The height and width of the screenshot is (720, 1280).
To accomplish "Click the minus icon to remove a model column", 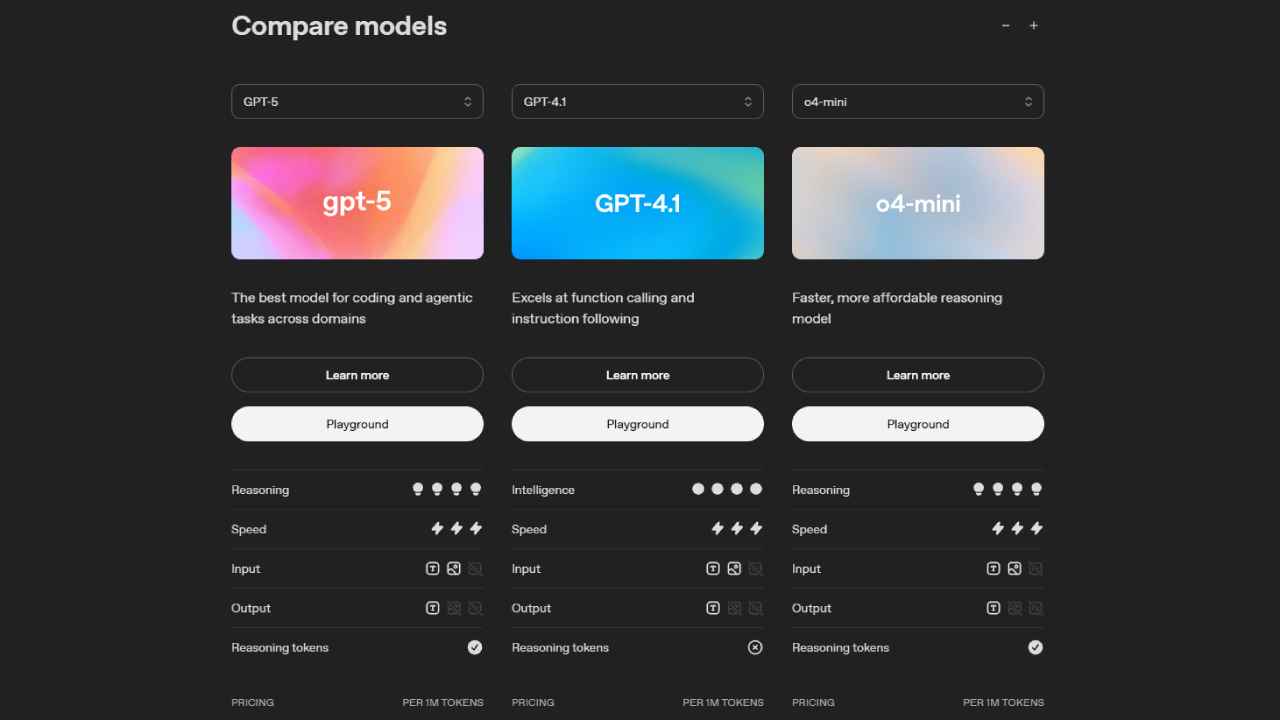I will point(1005,25).
